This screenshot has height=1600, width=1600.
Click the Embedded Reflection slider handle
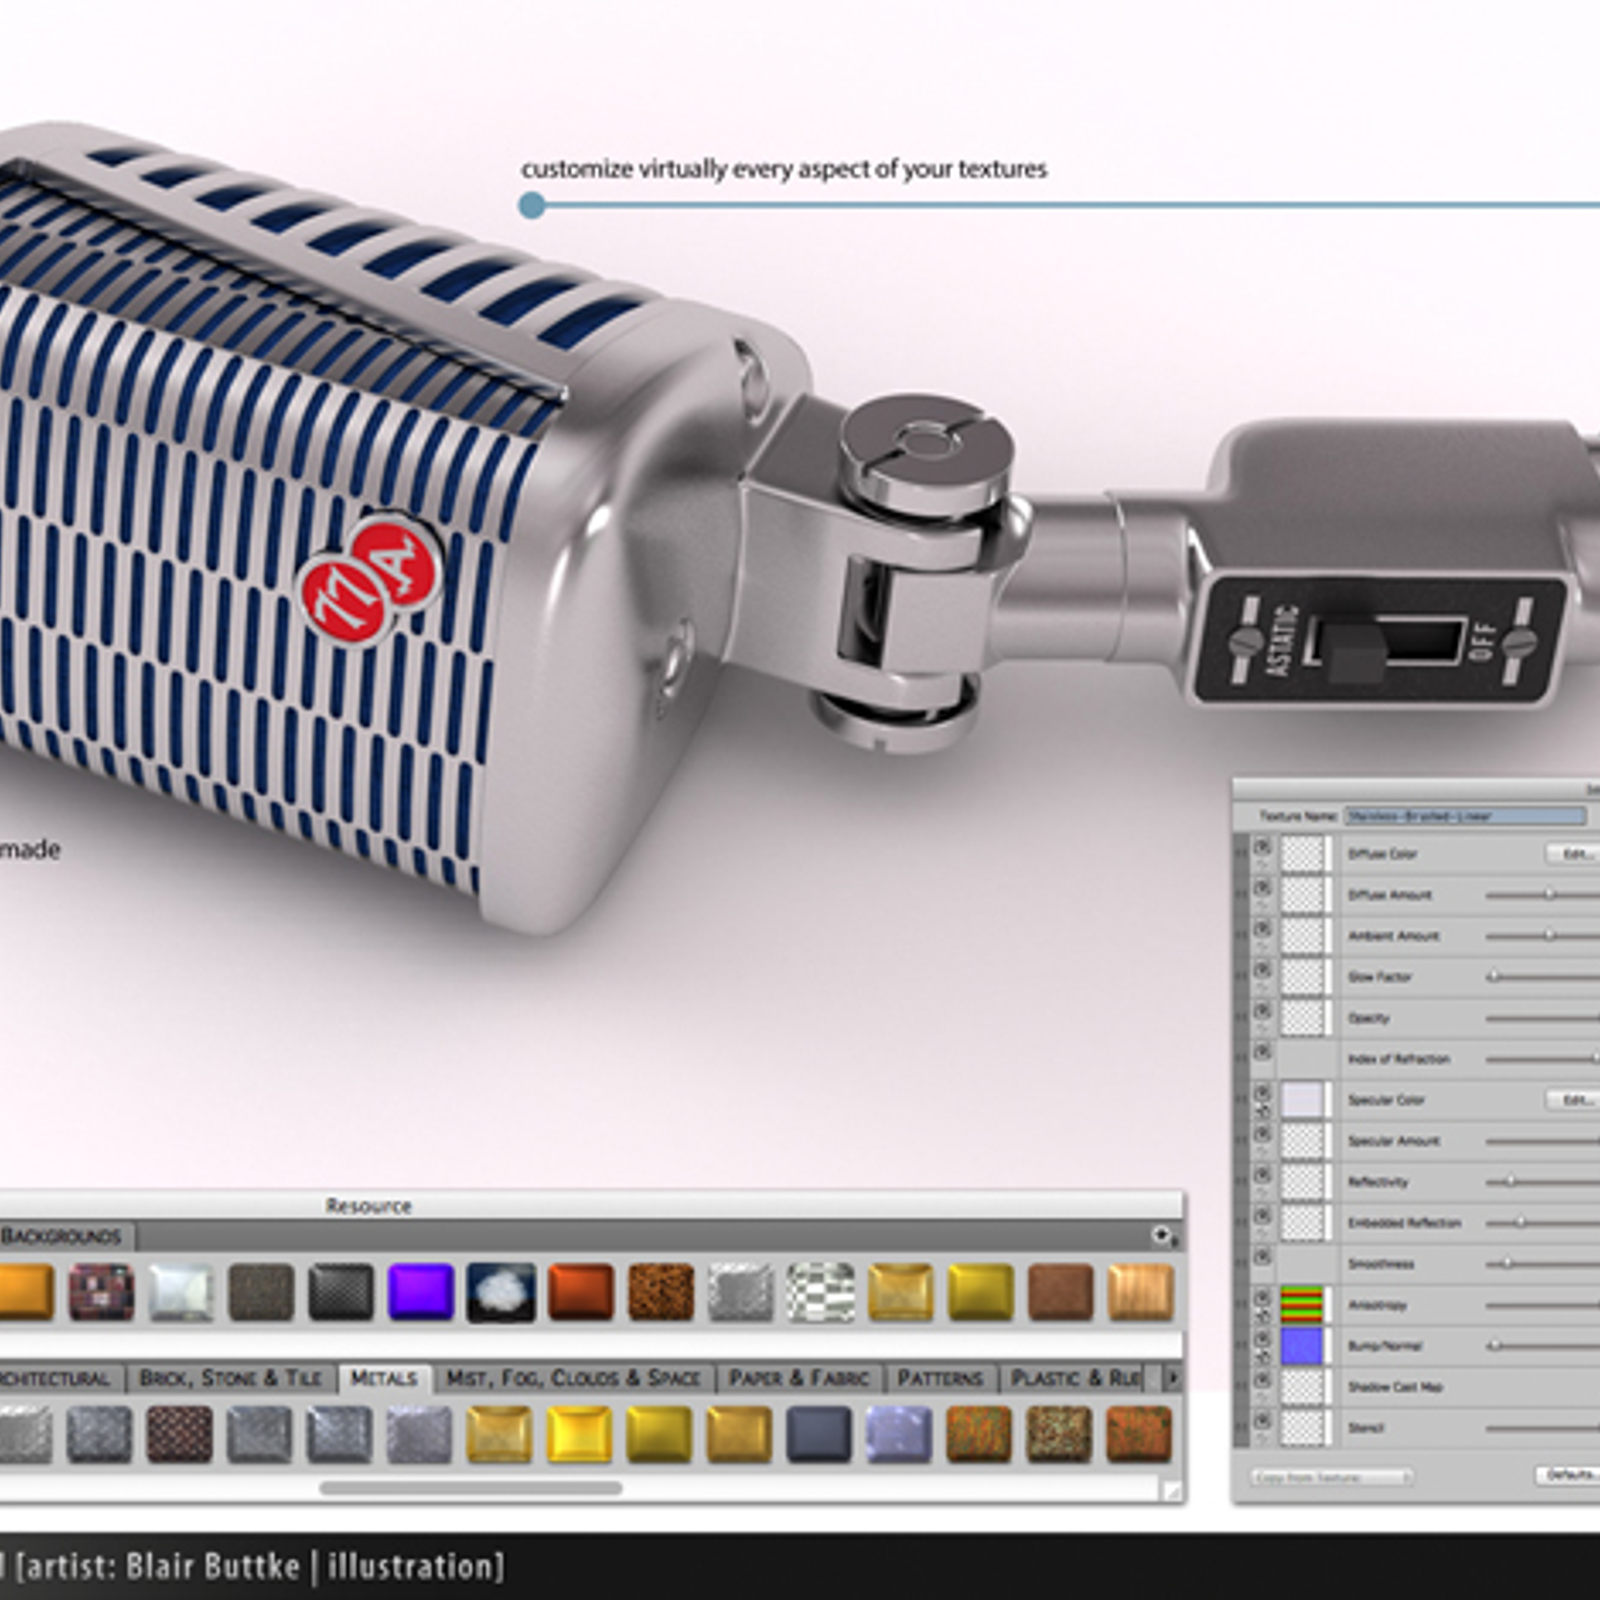tap(1521, 1223)
